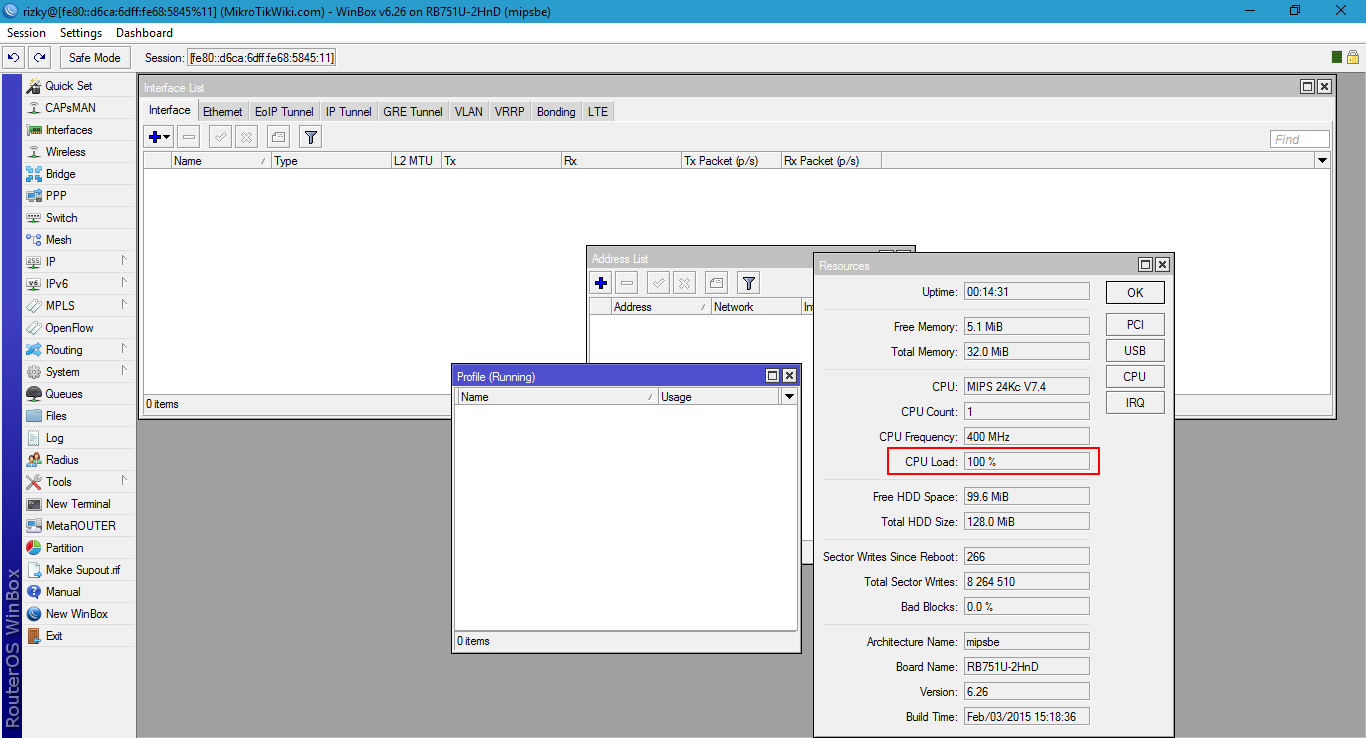
Task: Open the Session menu
Action: [27, 33]
